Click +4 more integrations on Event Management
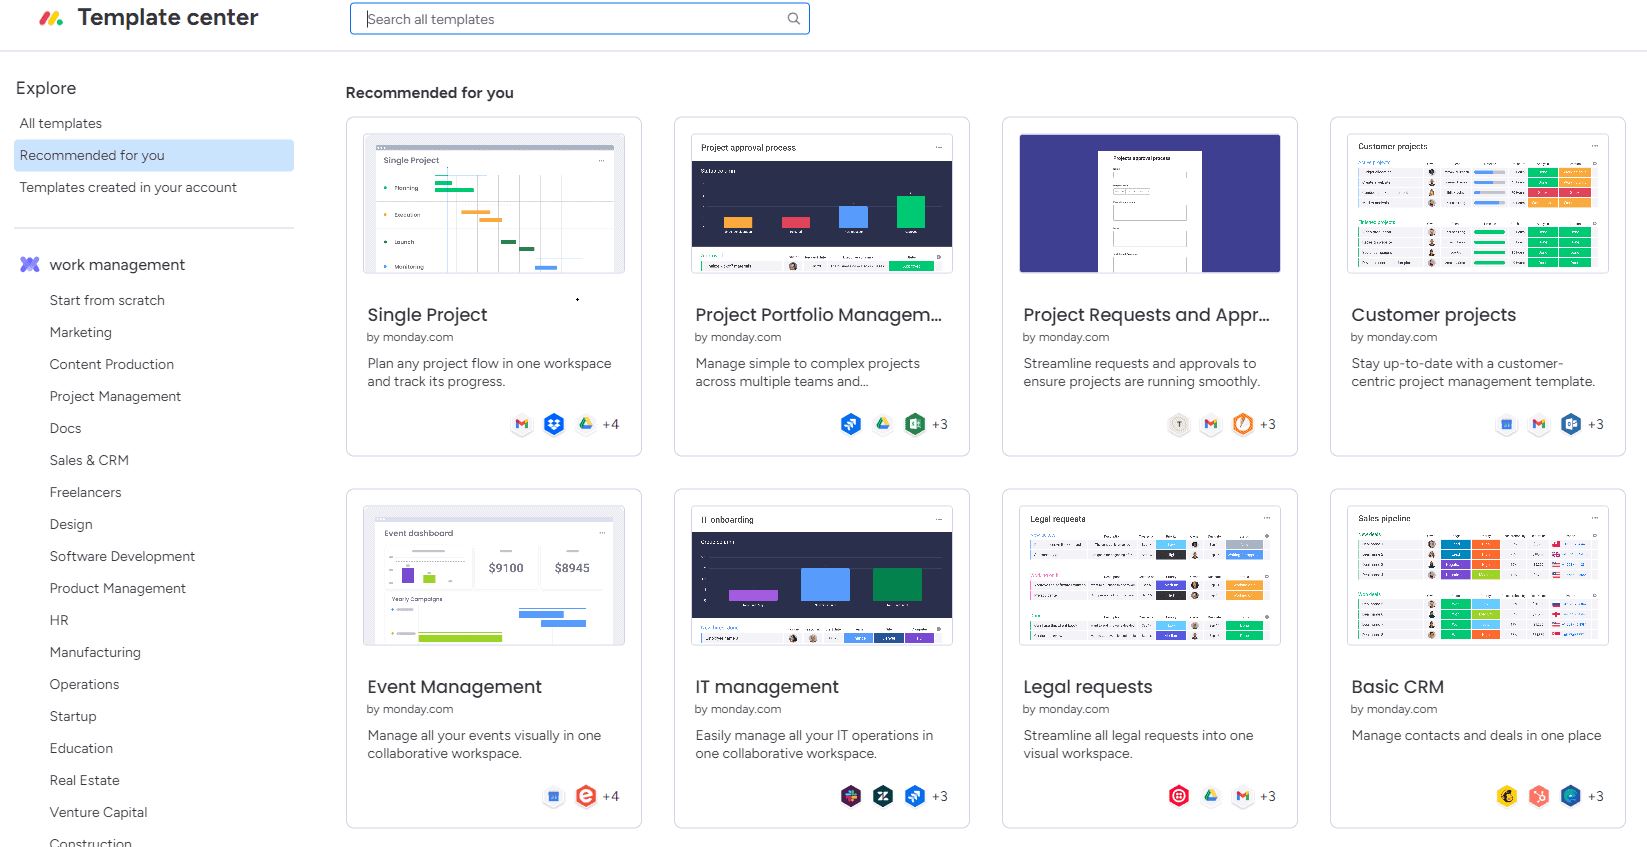 611,796
